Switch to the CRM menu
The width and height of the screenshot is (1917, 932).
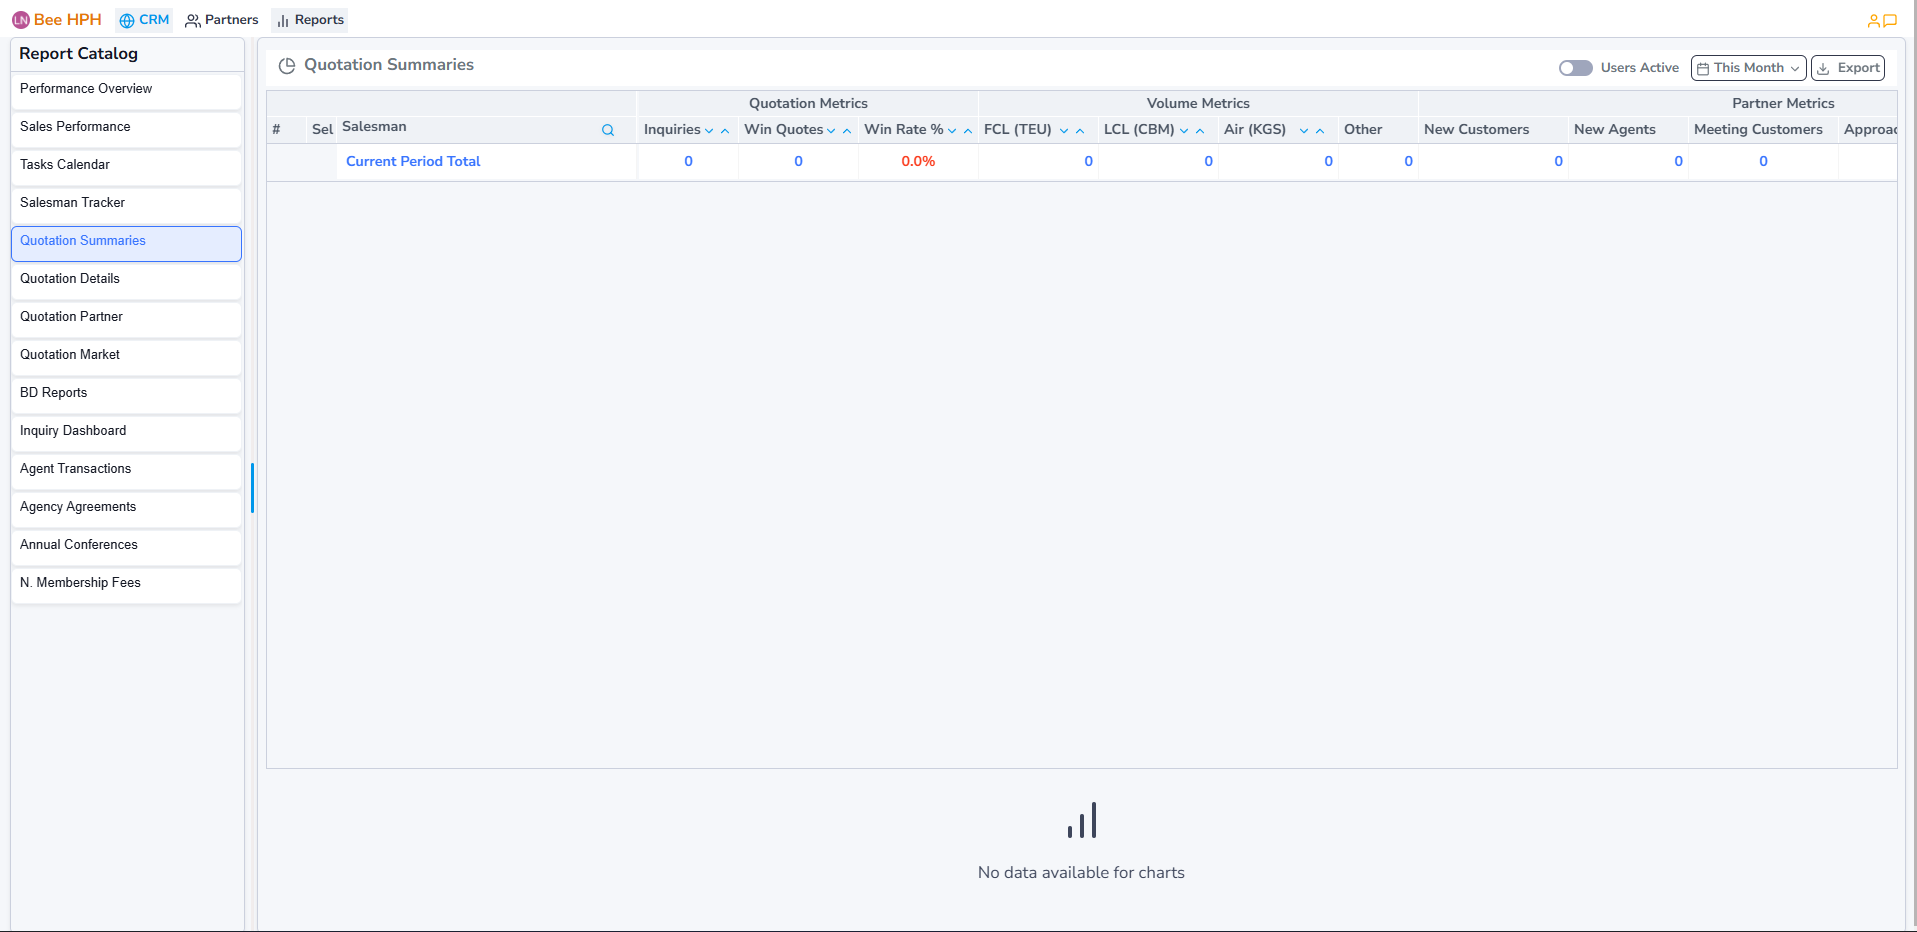click(144, 20)
